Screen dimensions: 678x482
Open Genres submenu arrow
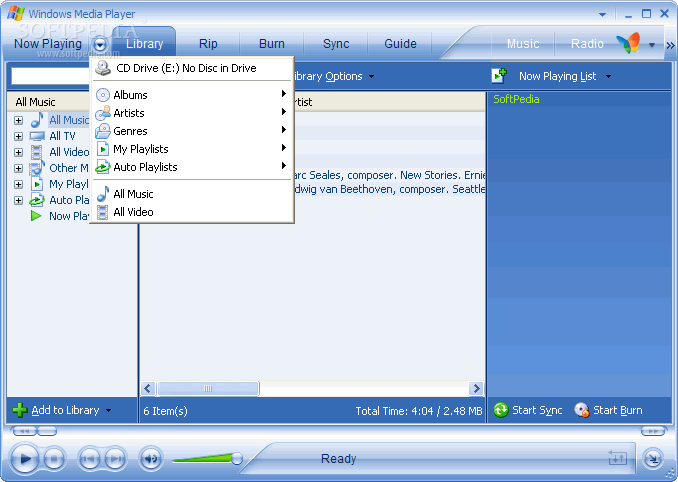(x=284, y=130)
